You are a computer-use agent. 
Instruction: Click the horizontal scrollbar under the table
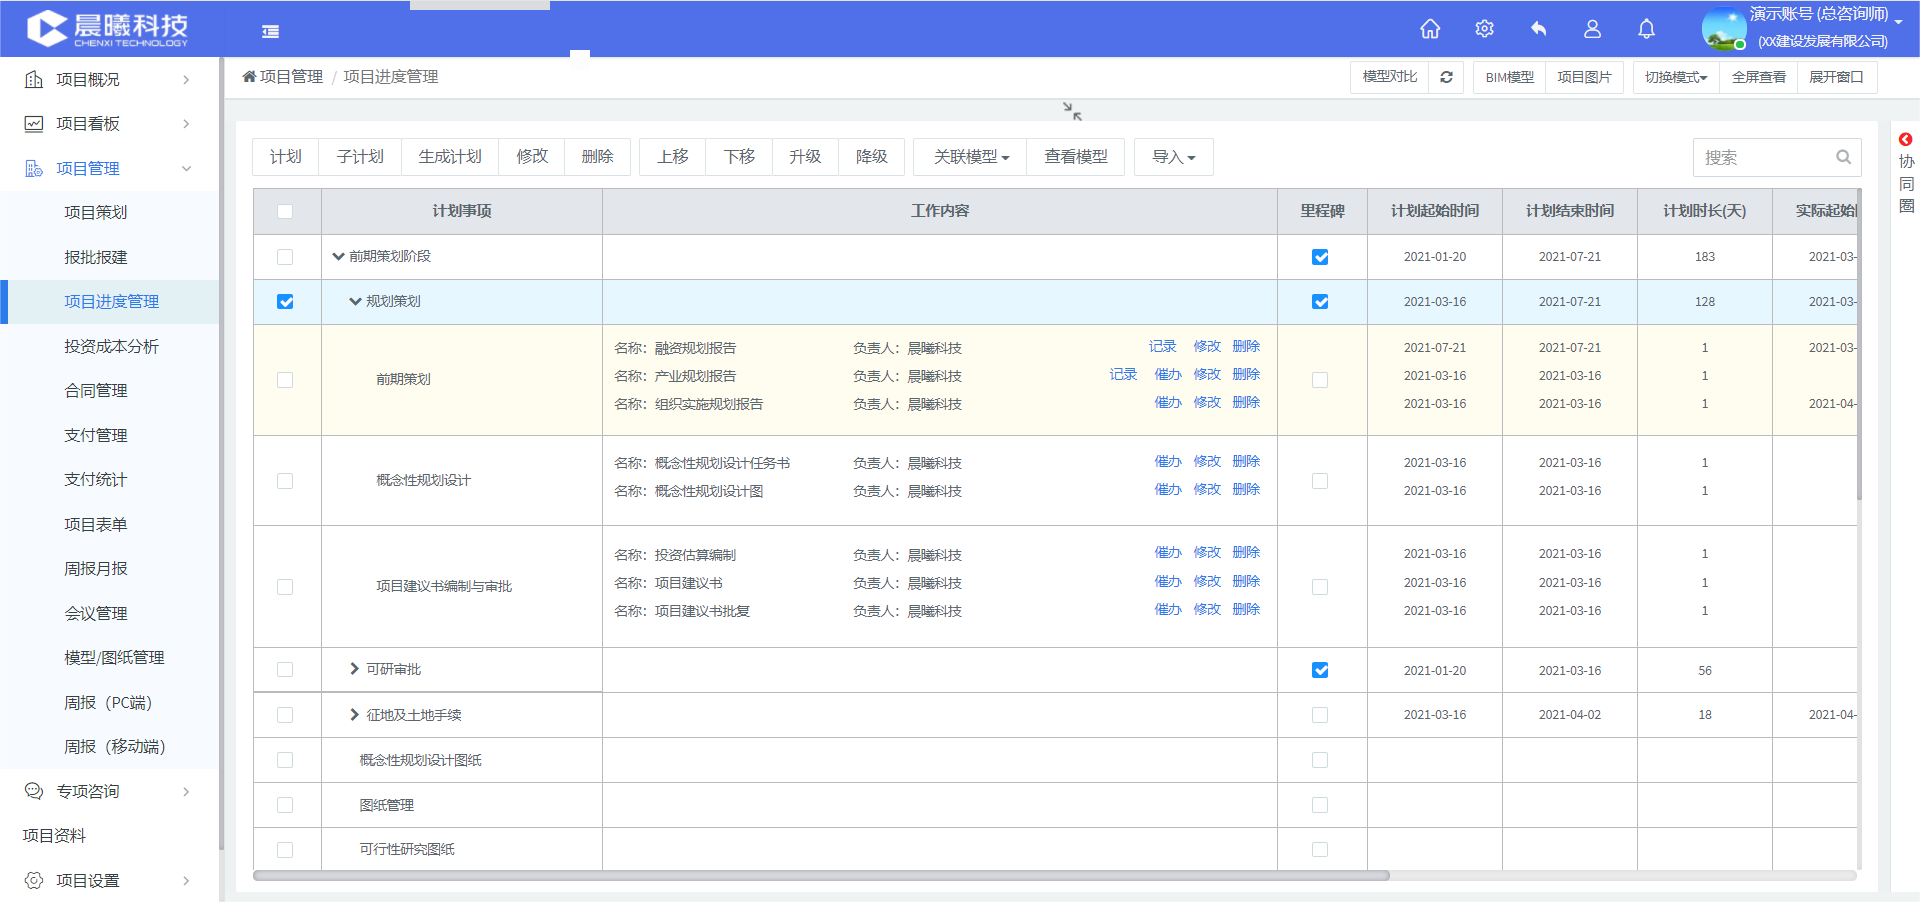(x=820, y=876)
